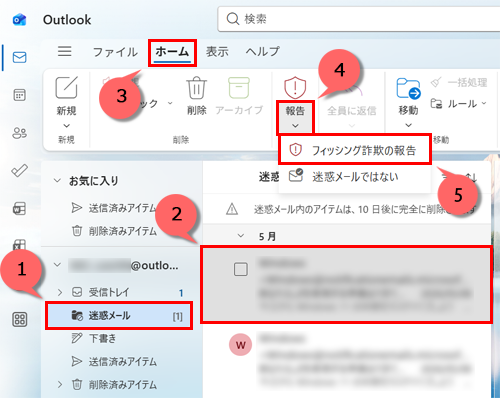Click the 削除 button label
The height and width of the screenshot is (398, 500).
(x=197, y=110)
